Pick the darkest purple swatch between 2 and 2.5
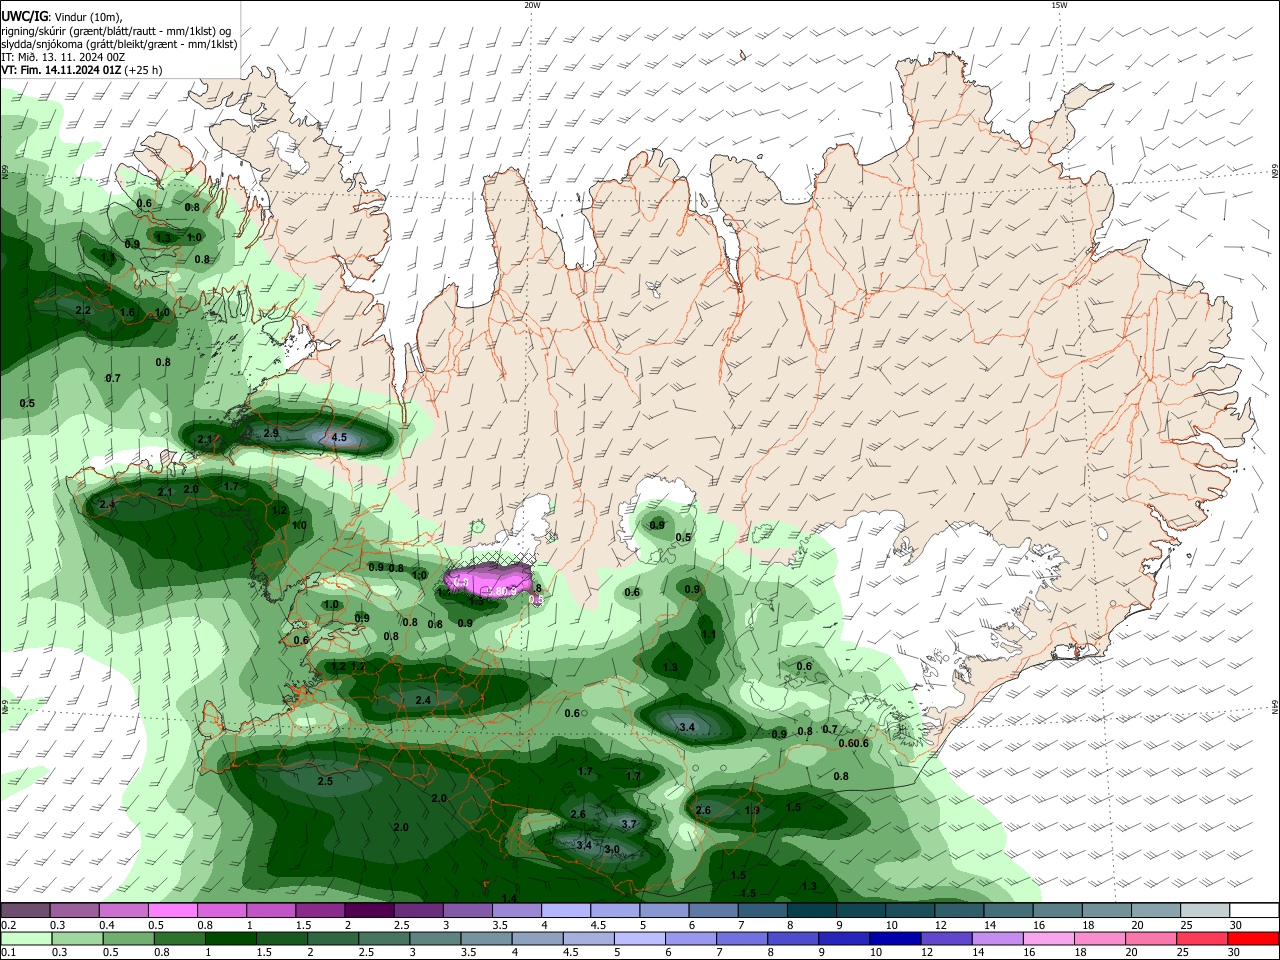 click(369, 910)
